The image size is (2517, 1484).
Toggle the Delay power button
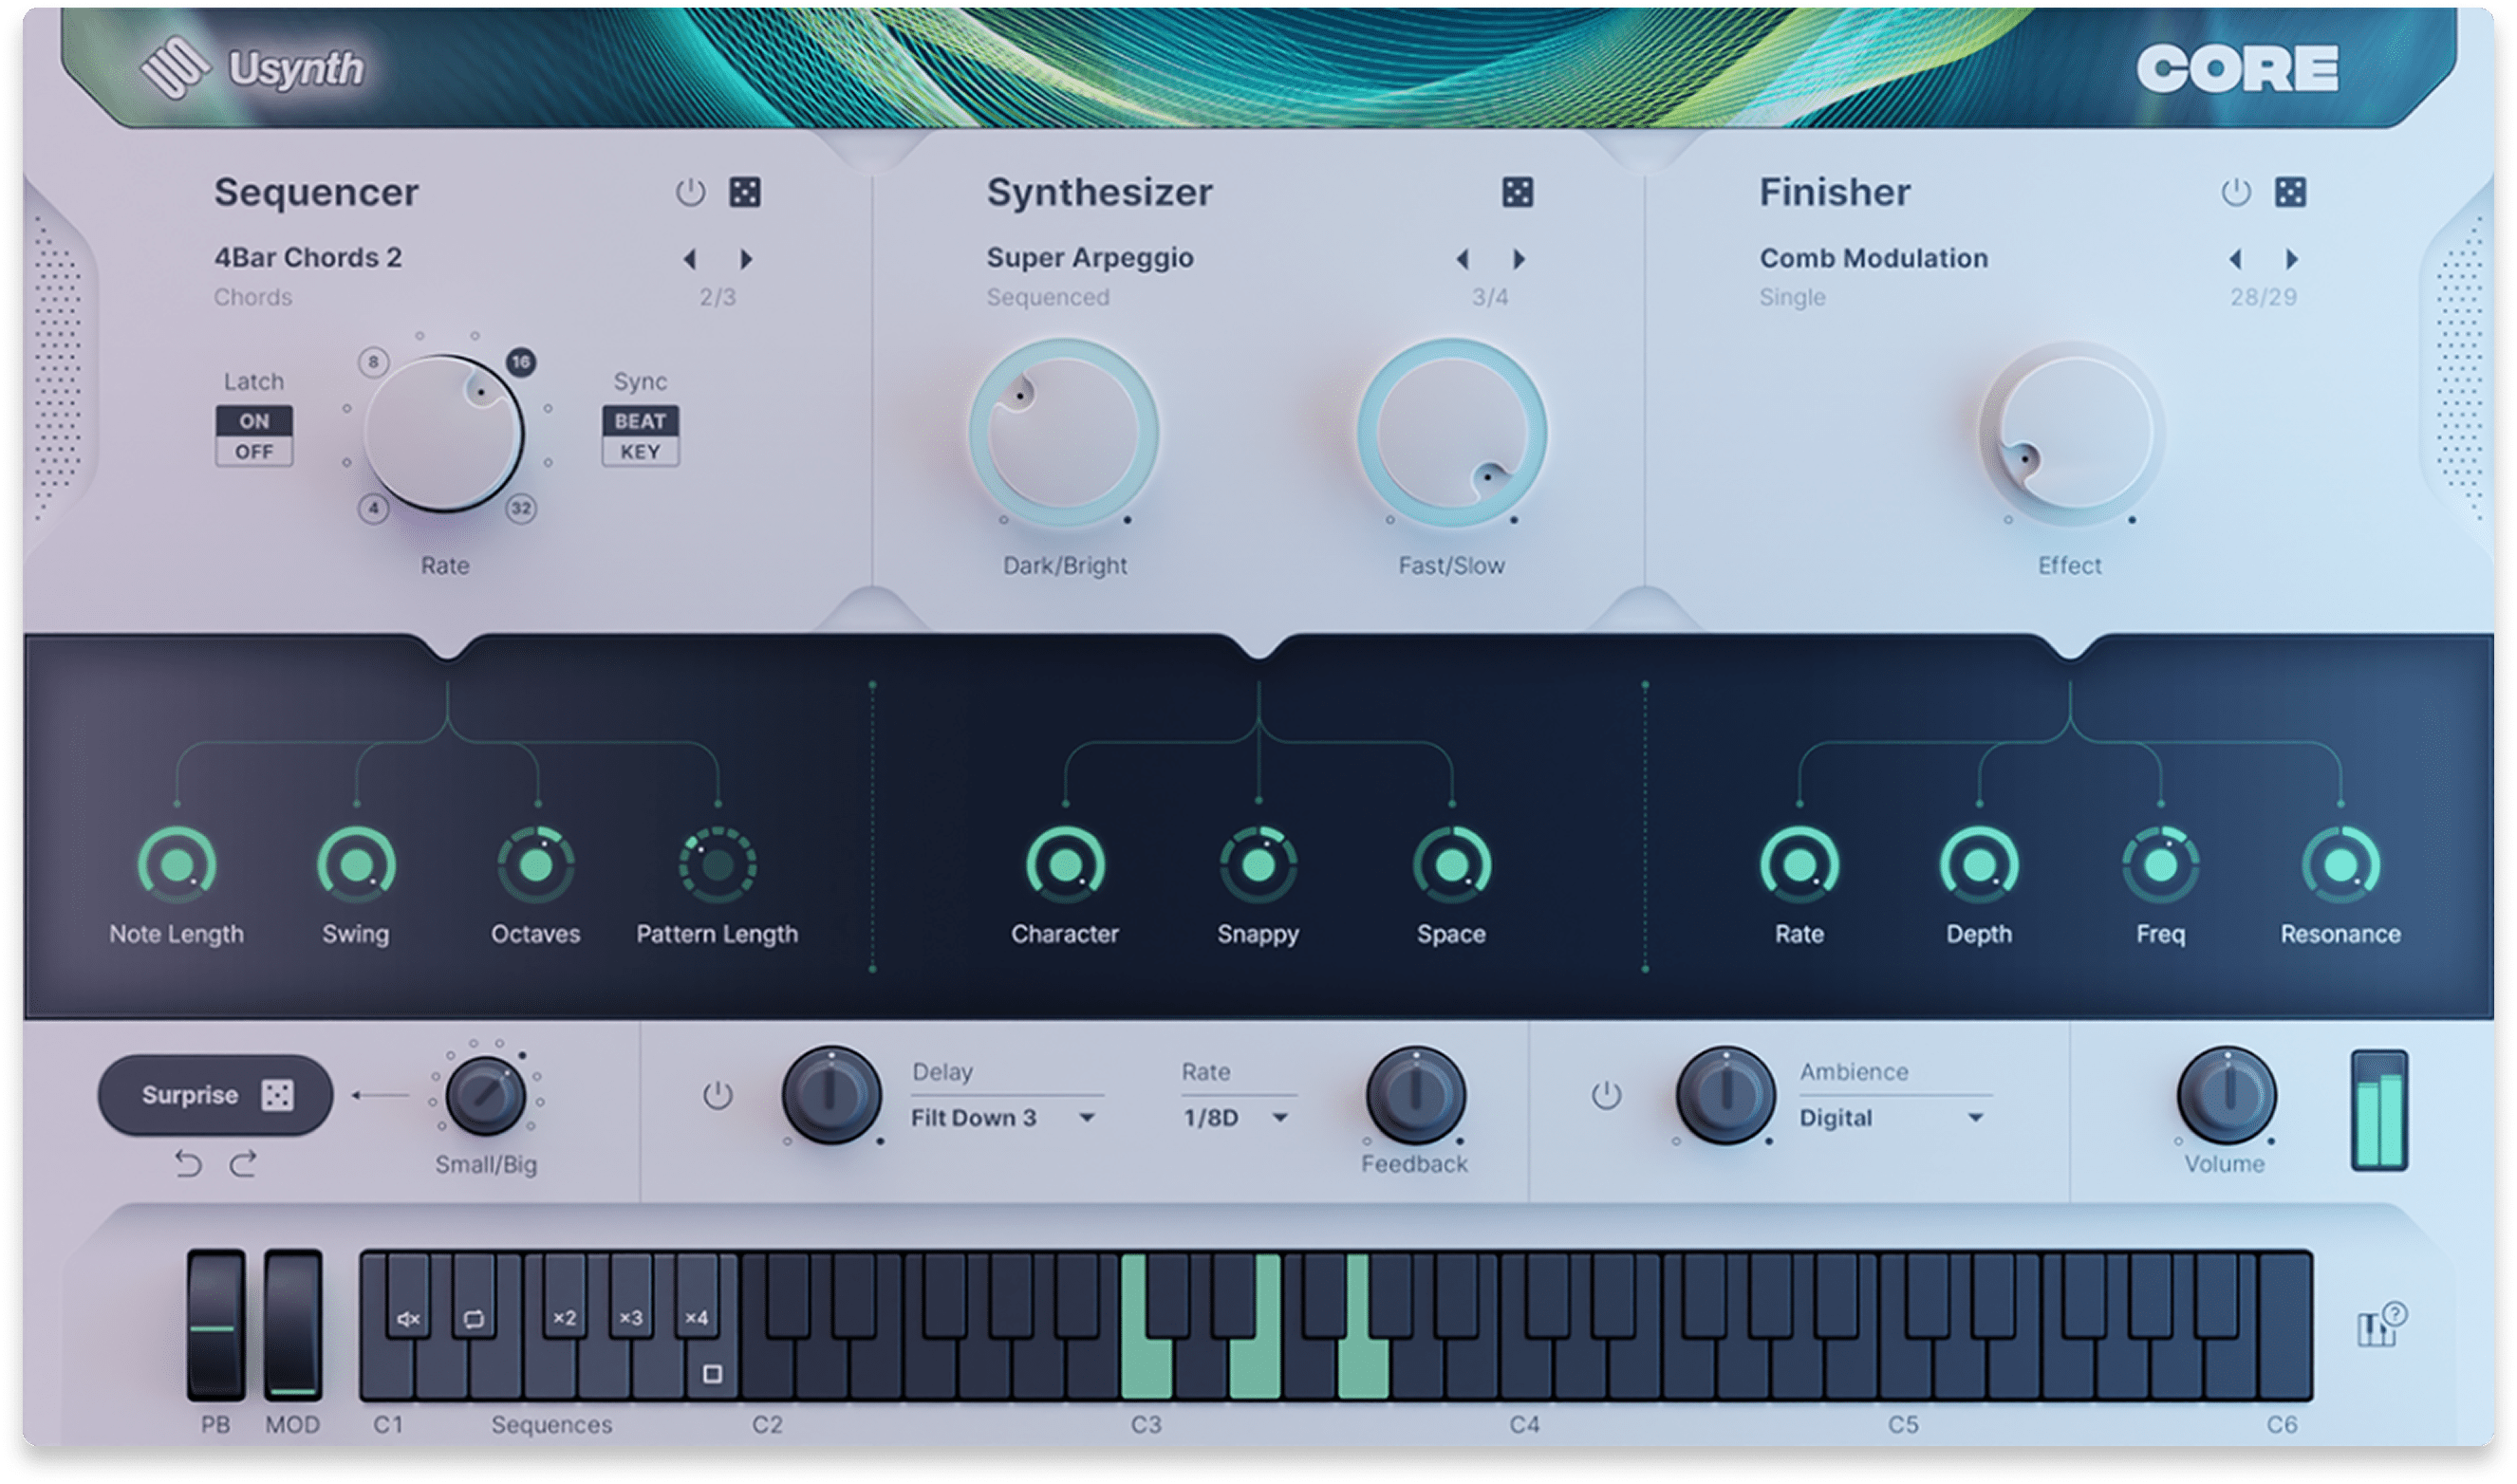[717, 1096]
